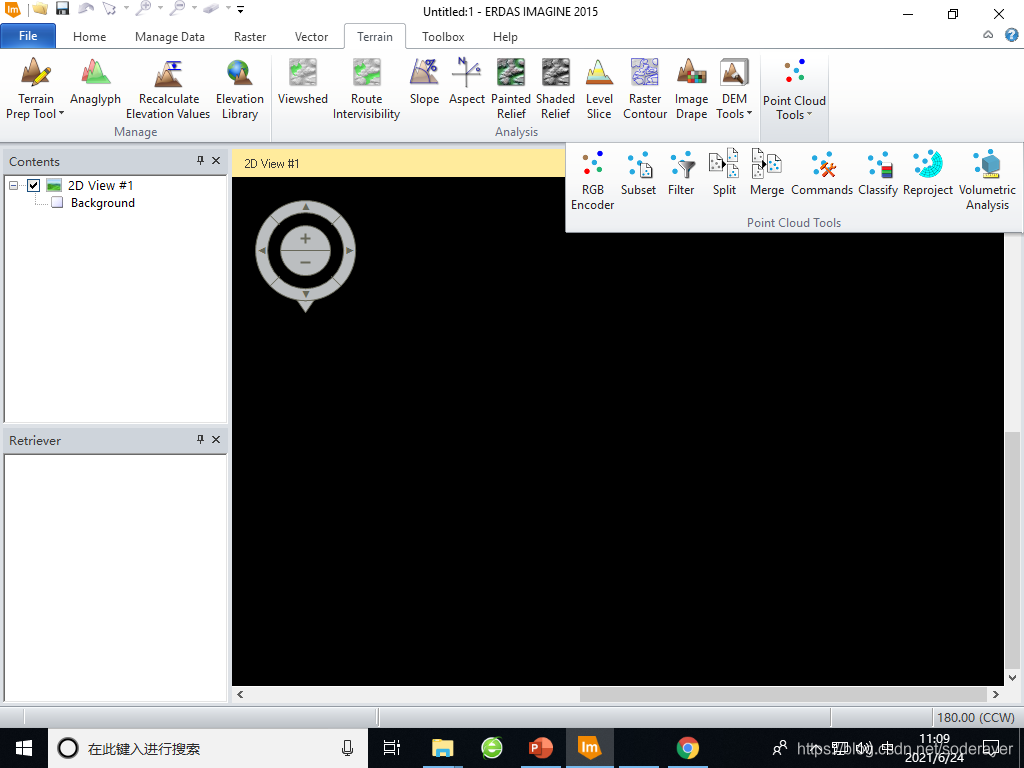This screenshot has width=1024, height=768.
Task: Select the point cloud Subset tool
Action: point(638,173)
